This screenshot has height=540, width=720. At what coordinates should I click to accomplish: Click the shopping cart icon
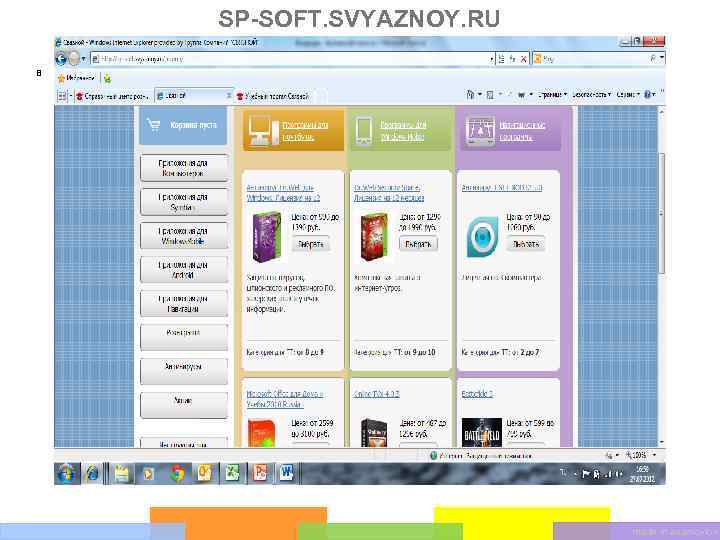[153, 124]
